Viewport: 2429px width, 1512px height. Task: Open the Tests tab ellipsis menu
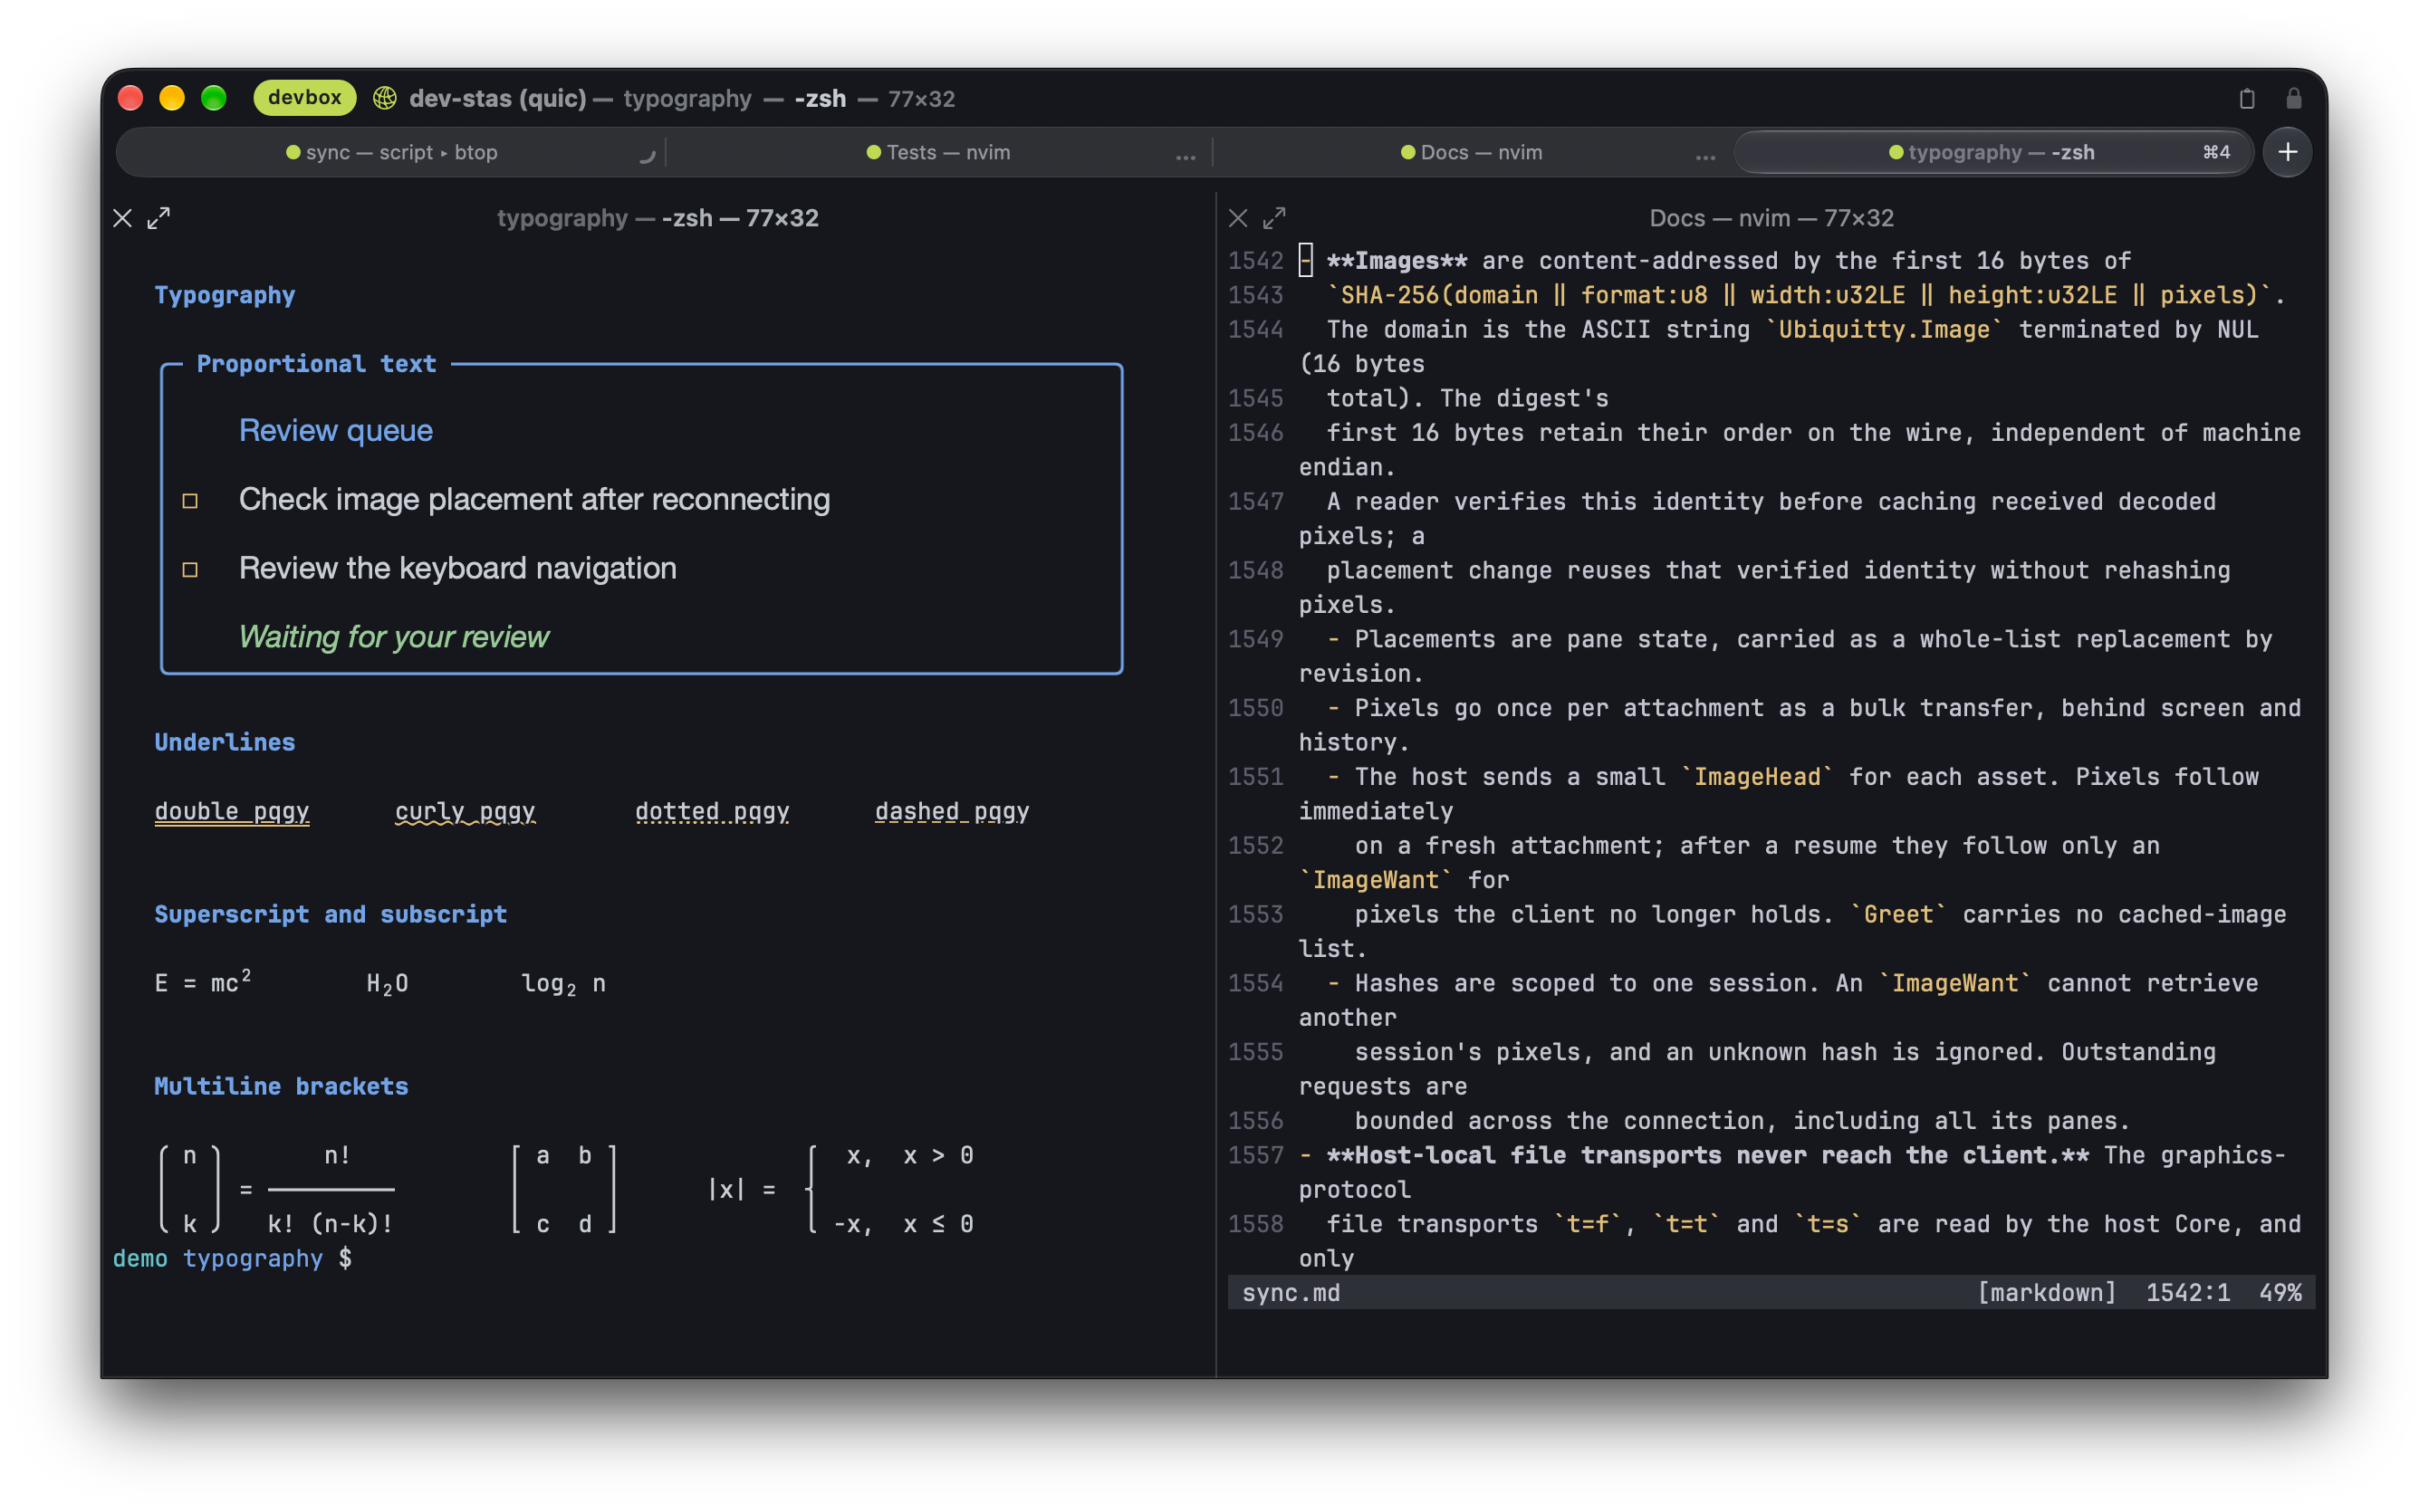pyautogui.click(x=1185, y=155)
